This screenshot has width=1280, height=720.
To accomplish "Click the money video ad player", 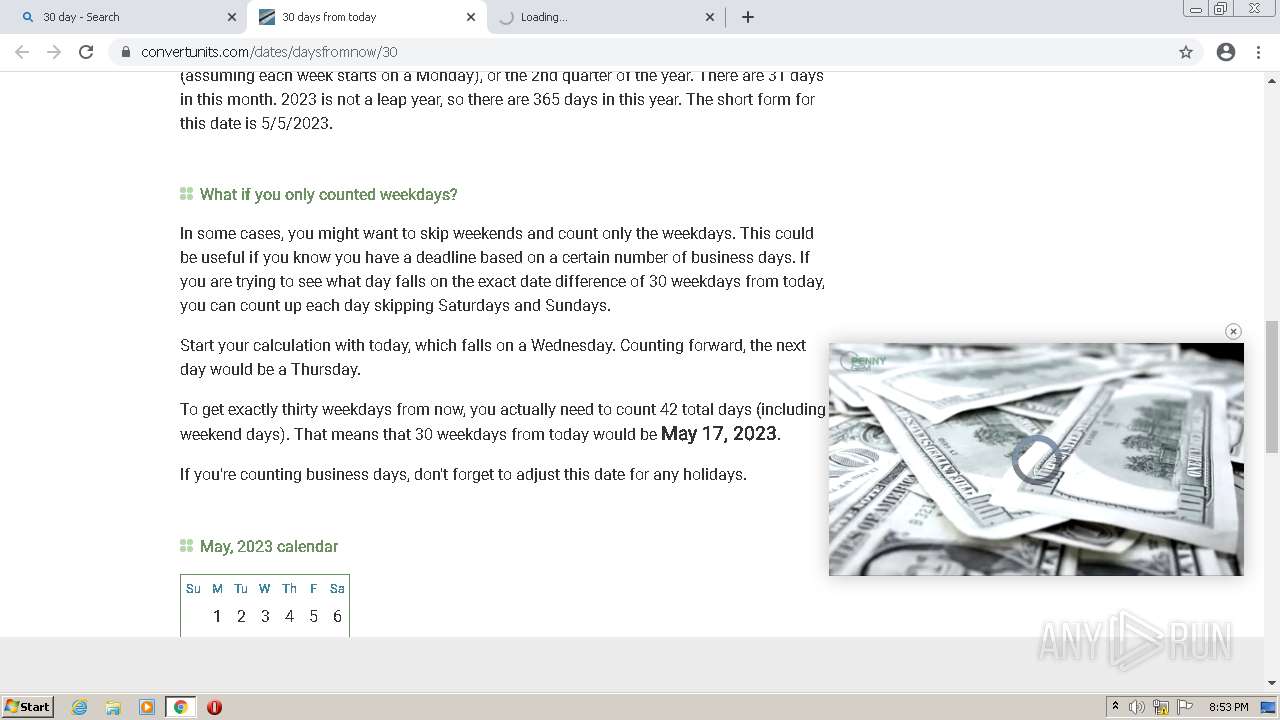I will (x=1036, y=459).
